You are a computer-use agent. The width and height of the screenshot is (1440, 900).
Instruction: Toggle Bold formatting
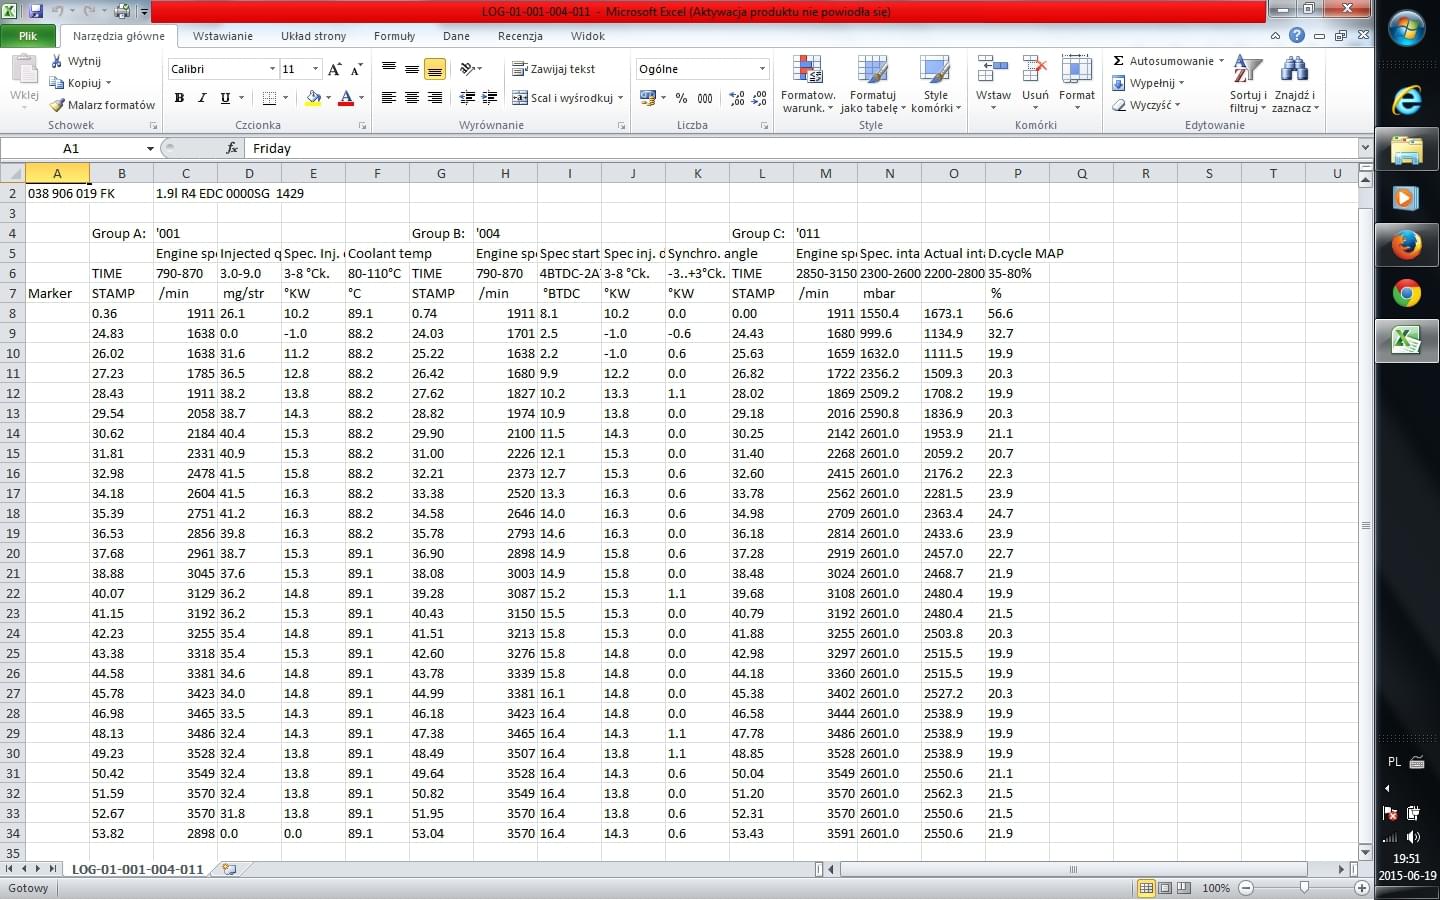point(179,98)
